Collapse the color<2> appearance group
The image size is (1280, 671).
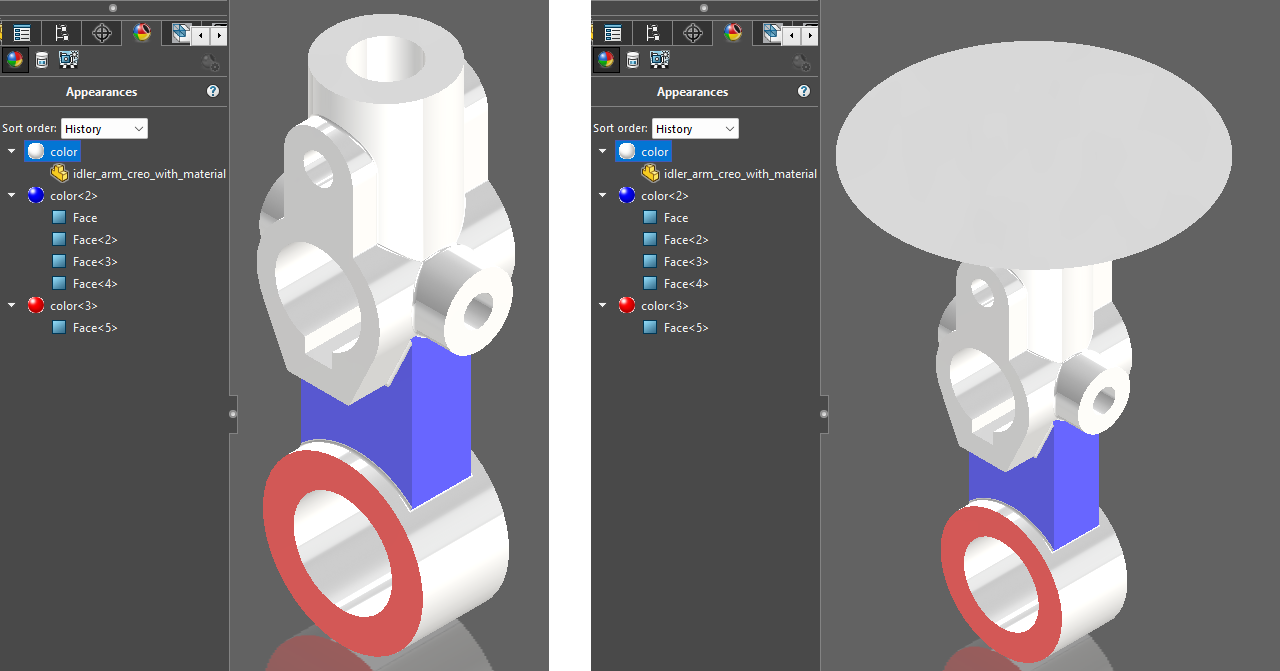[x=10, y=195]
